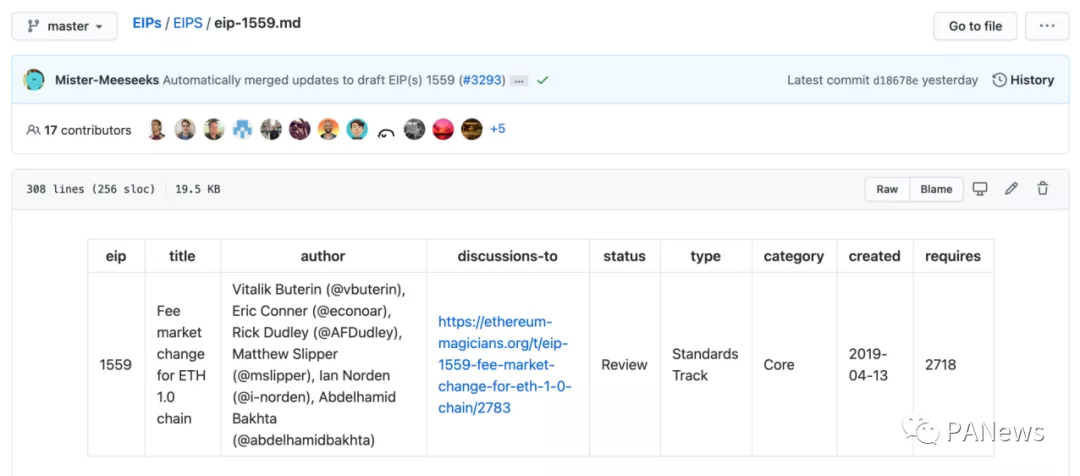Viewport: 1080px width, 476px height.
Task: Open pull request #3293 link
Action: [x=482, y=80]
